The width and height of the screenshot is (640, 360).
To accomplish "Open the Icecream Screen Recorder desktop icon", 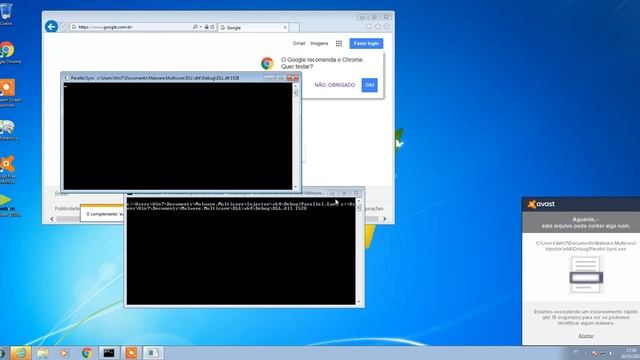I will coord(8,93).
